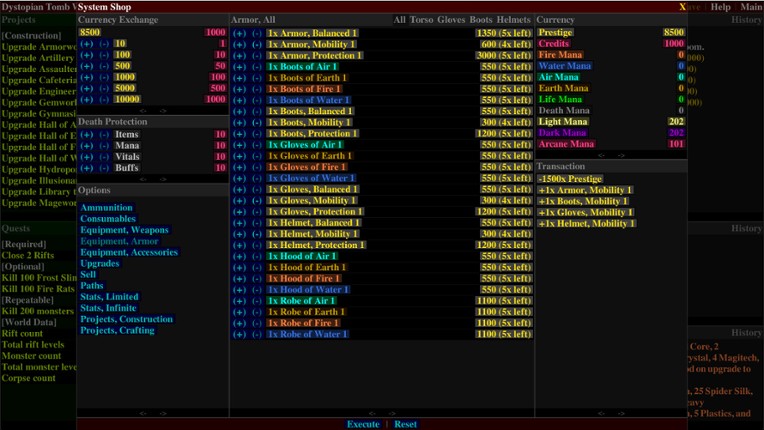Reset the current transaction
Screen dimensions: 764x430
tap(405, 424)
